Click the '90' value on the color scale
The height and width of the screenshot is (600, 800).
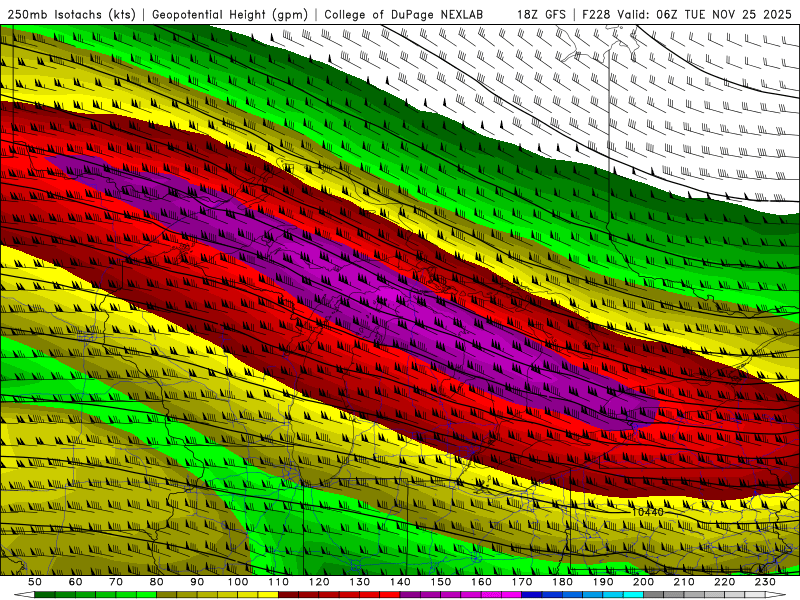[x=197, y=582]
